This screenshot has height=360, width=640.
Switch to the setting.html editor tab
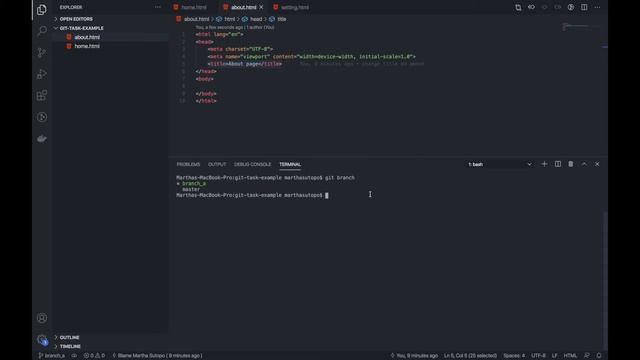(294, 7)
